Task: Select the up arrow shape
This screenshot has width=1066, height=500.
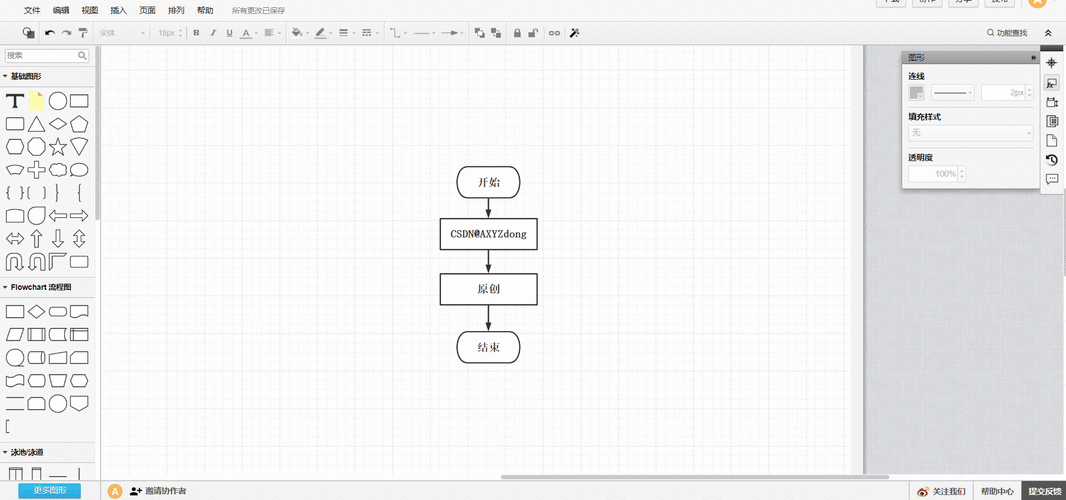Action: pos(36,238)
